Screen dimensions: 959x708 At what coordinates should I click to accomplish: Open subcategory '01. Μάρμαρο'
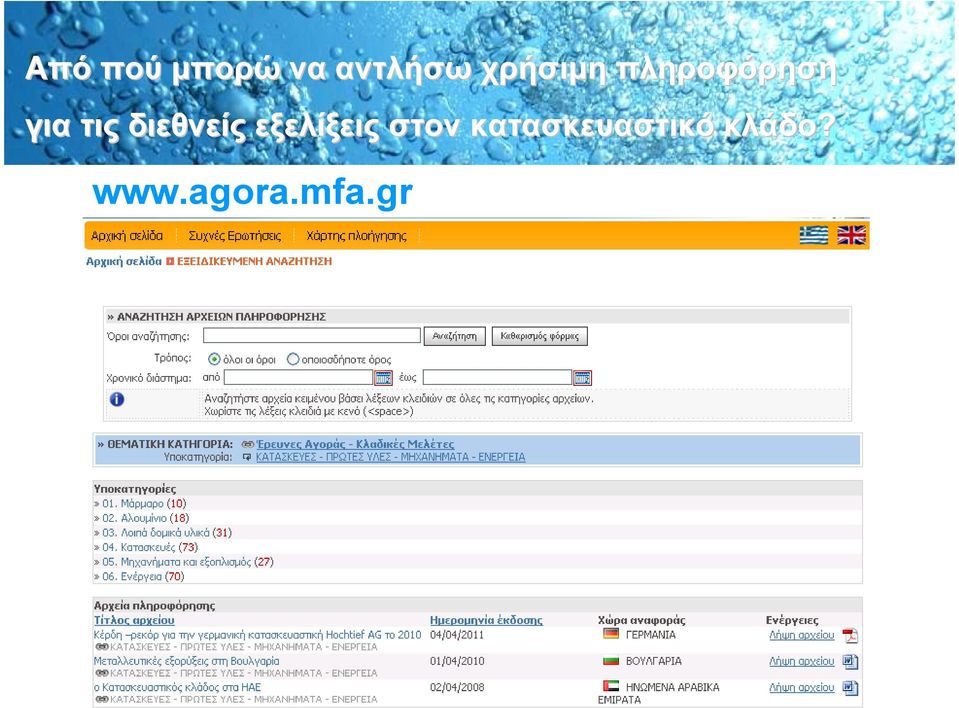tap(133, 504)
